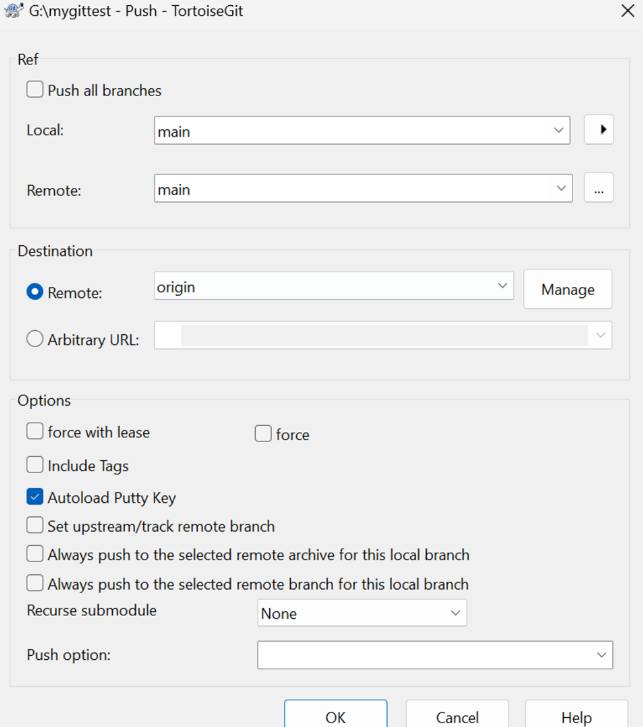Uncheck Autoload Putty Key
Screen dimensions: 643x727
point(35,497)
